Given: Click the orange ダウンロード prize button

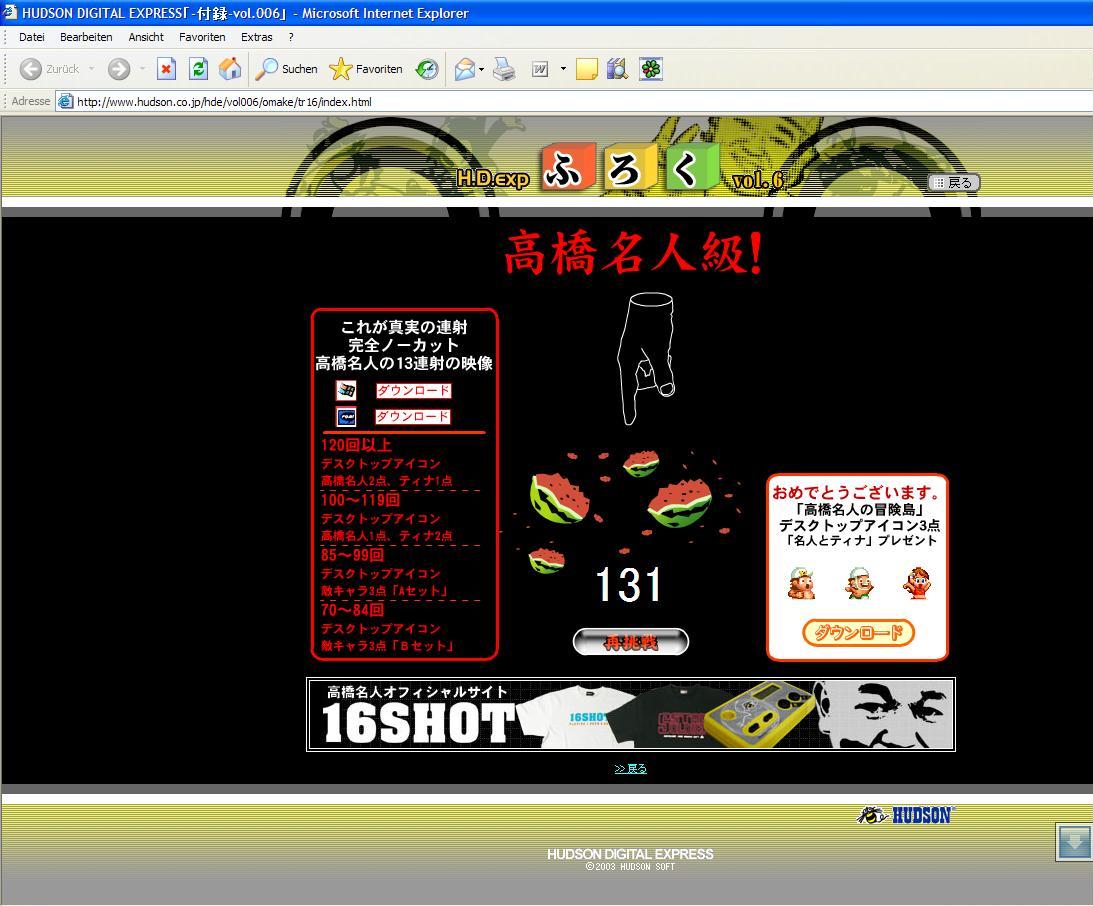Looking at the screenshot, I should (x=858, y=633).
